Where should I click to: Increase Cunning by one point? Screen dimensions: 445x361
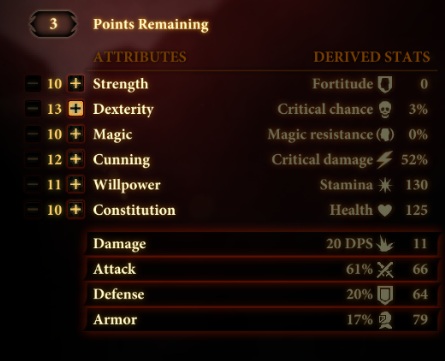pyautogui.click(x=76, y=159)
